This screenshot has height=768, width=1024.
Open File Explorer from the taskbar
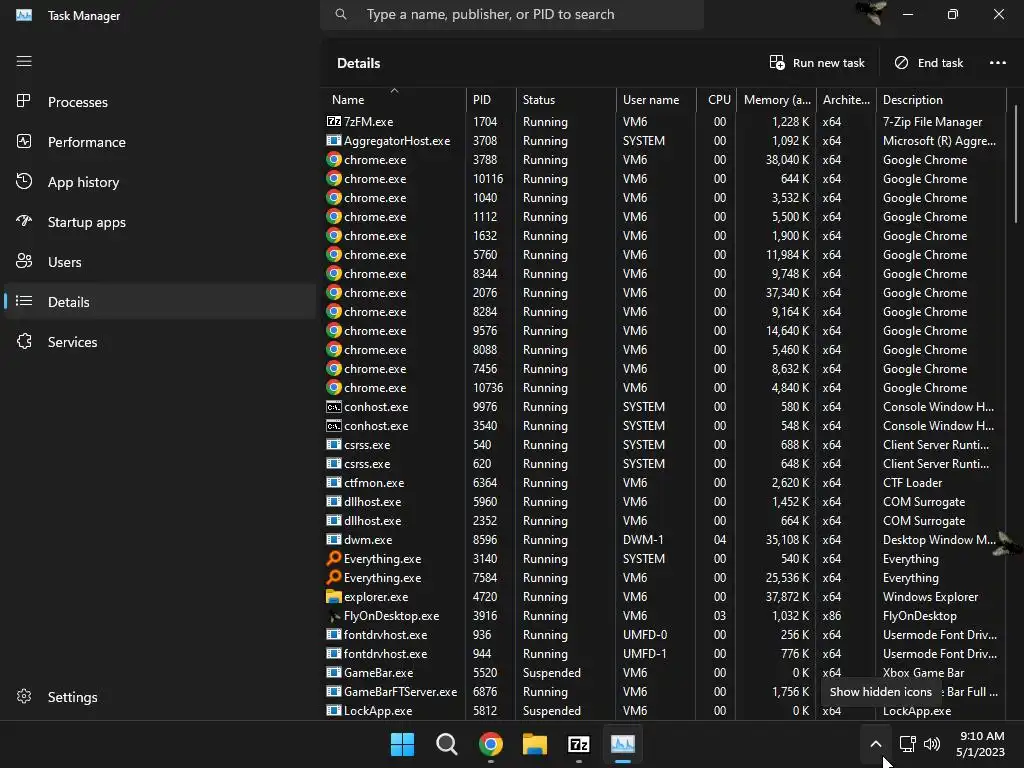click(x=535, y=744)
